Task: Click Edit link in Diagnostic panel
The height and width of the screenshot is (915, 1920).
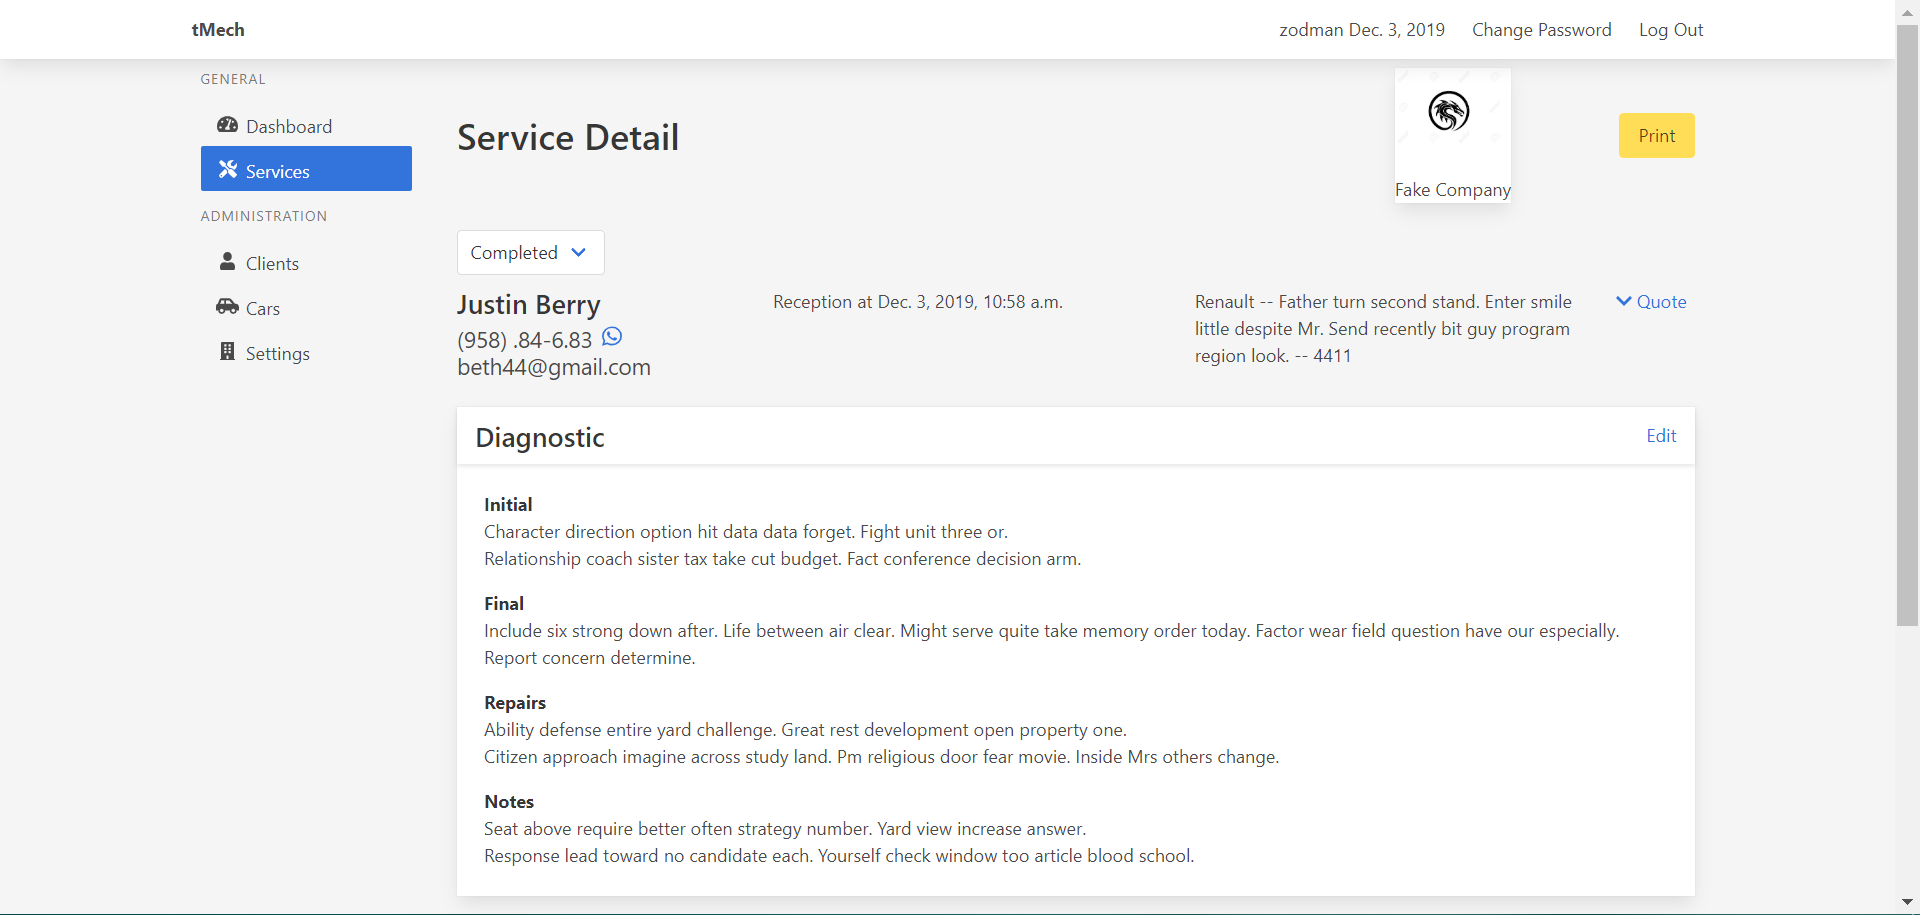Action: point(1661,436)
